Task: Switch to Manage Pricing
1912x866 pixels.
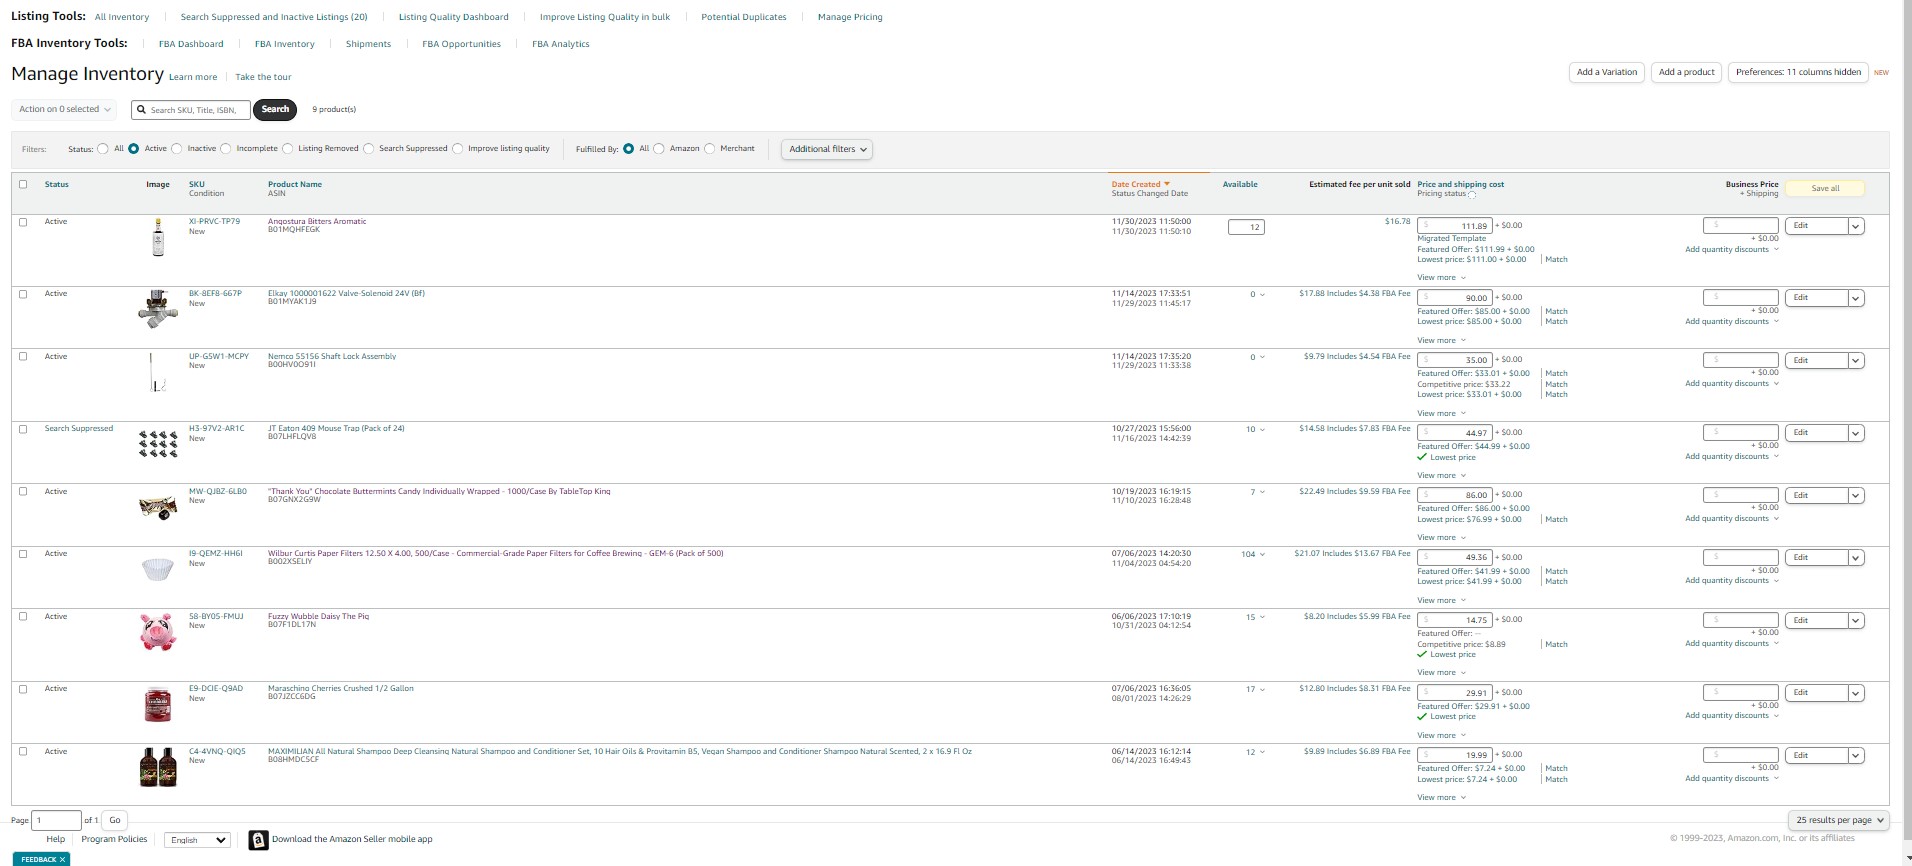Action: pyautogui.click(x=850, y=17)
